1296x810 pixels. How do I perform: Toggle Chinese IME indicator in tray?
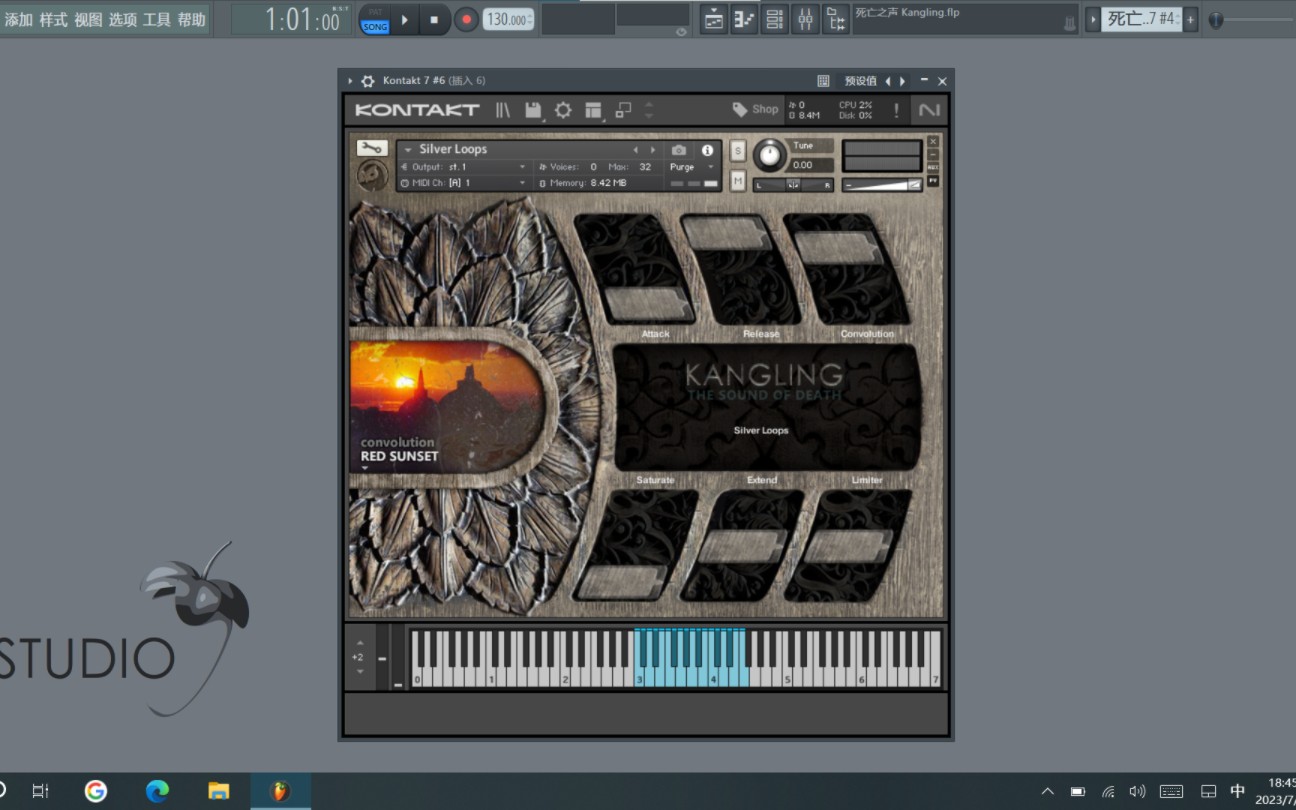pyautogui.click(x=1237, y=791)
